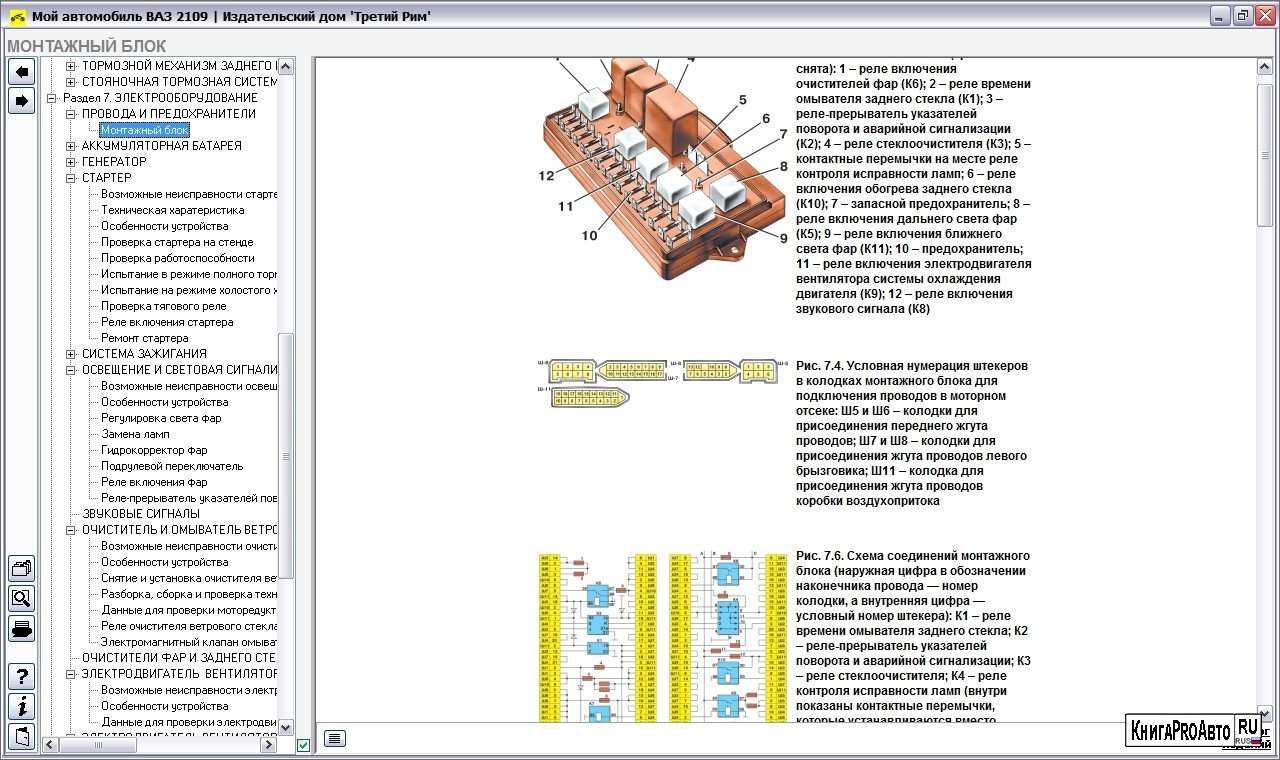Select ОЧИСТИТЕЛИ ФАР И ЗАДНЕГО СТЕКЛА
The image size is (1280, 760).
click(x=180, y=658)
